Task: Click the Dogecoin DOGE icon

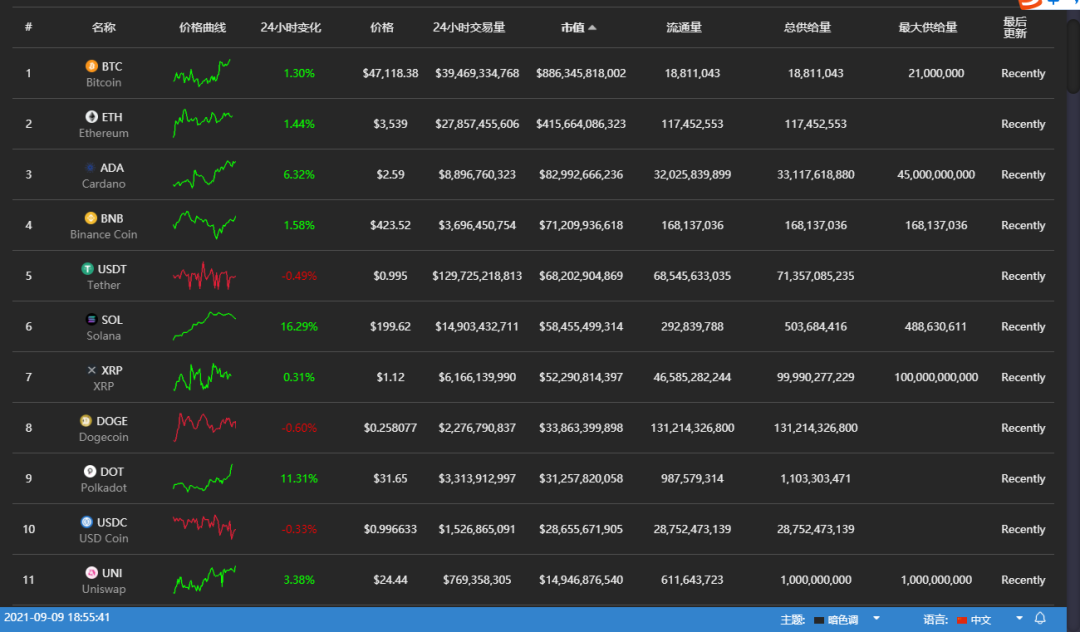Action: (x=85, y=421)
